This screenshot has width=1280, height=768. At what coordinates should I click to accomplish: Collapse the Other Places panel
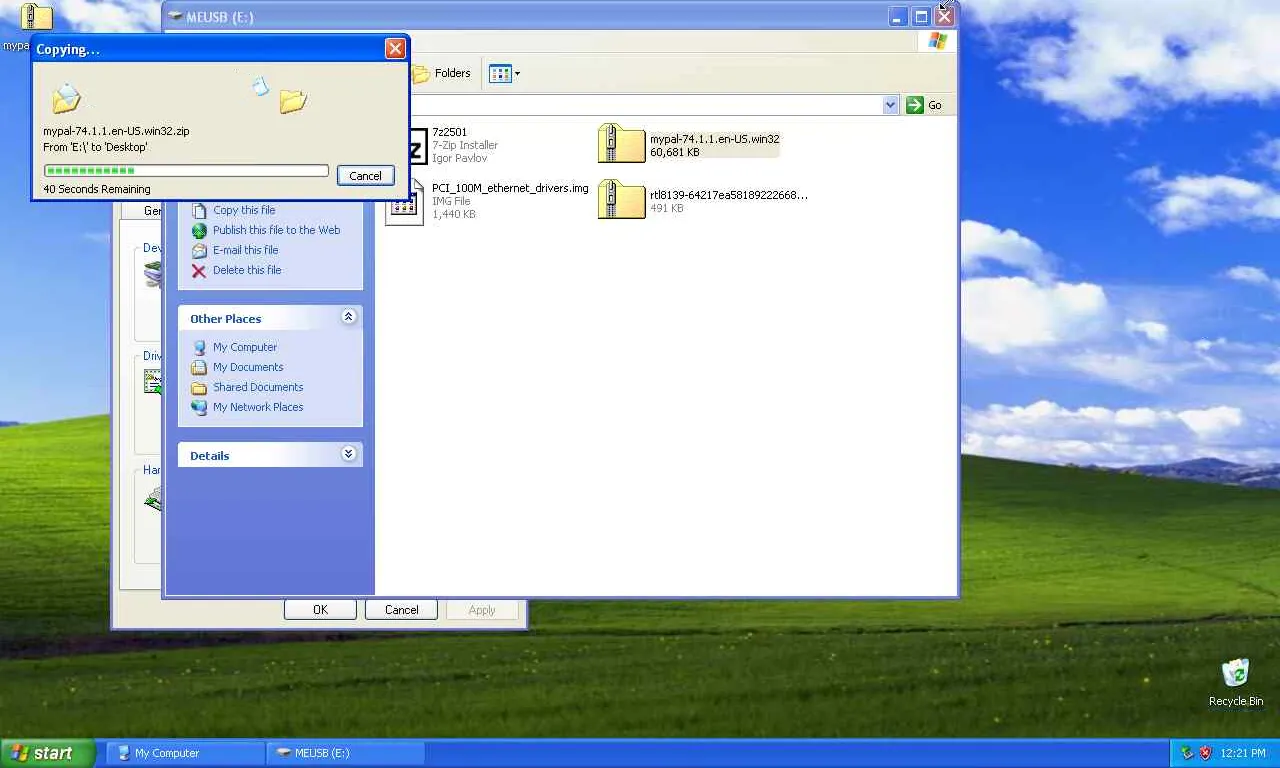[348, 317]
